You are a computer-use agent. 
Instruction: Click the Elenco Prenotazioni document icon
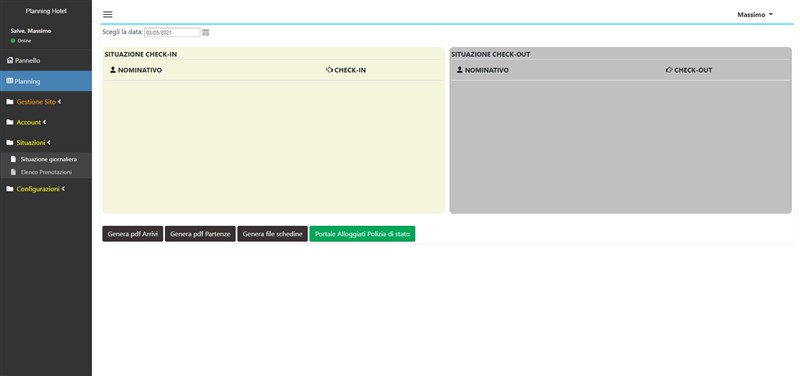(x=14, y=172)
